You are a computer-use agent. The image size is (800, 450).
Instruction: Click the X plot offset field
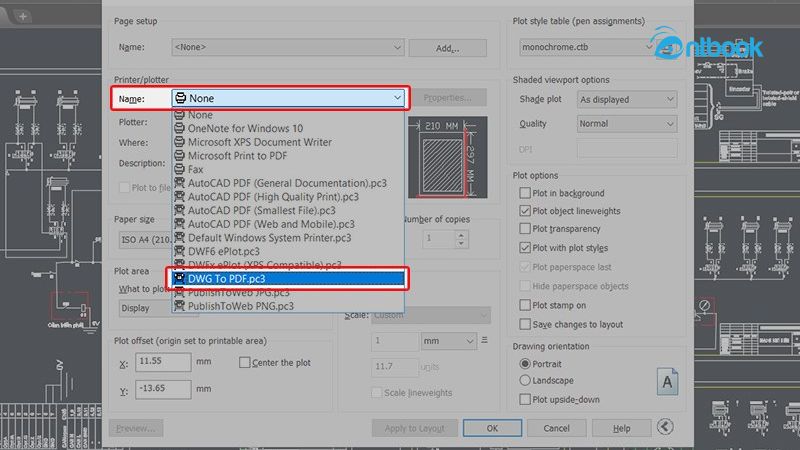163,362
